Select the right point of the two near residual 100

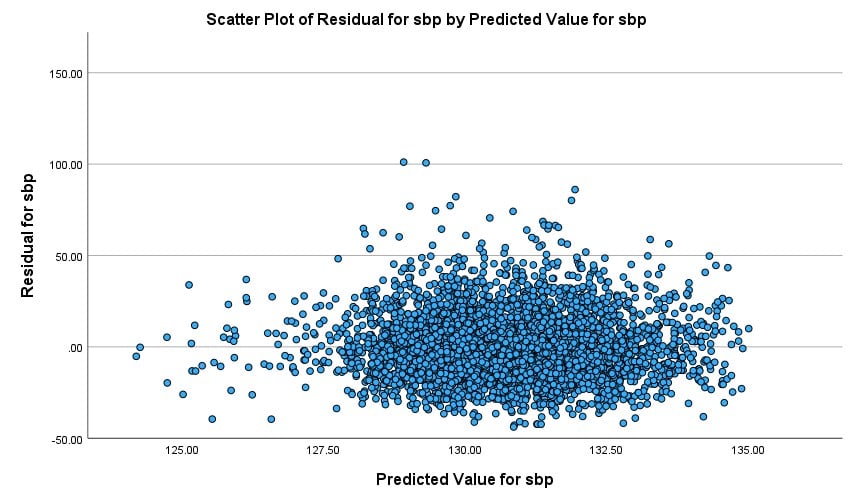click(x=426, y=162)
